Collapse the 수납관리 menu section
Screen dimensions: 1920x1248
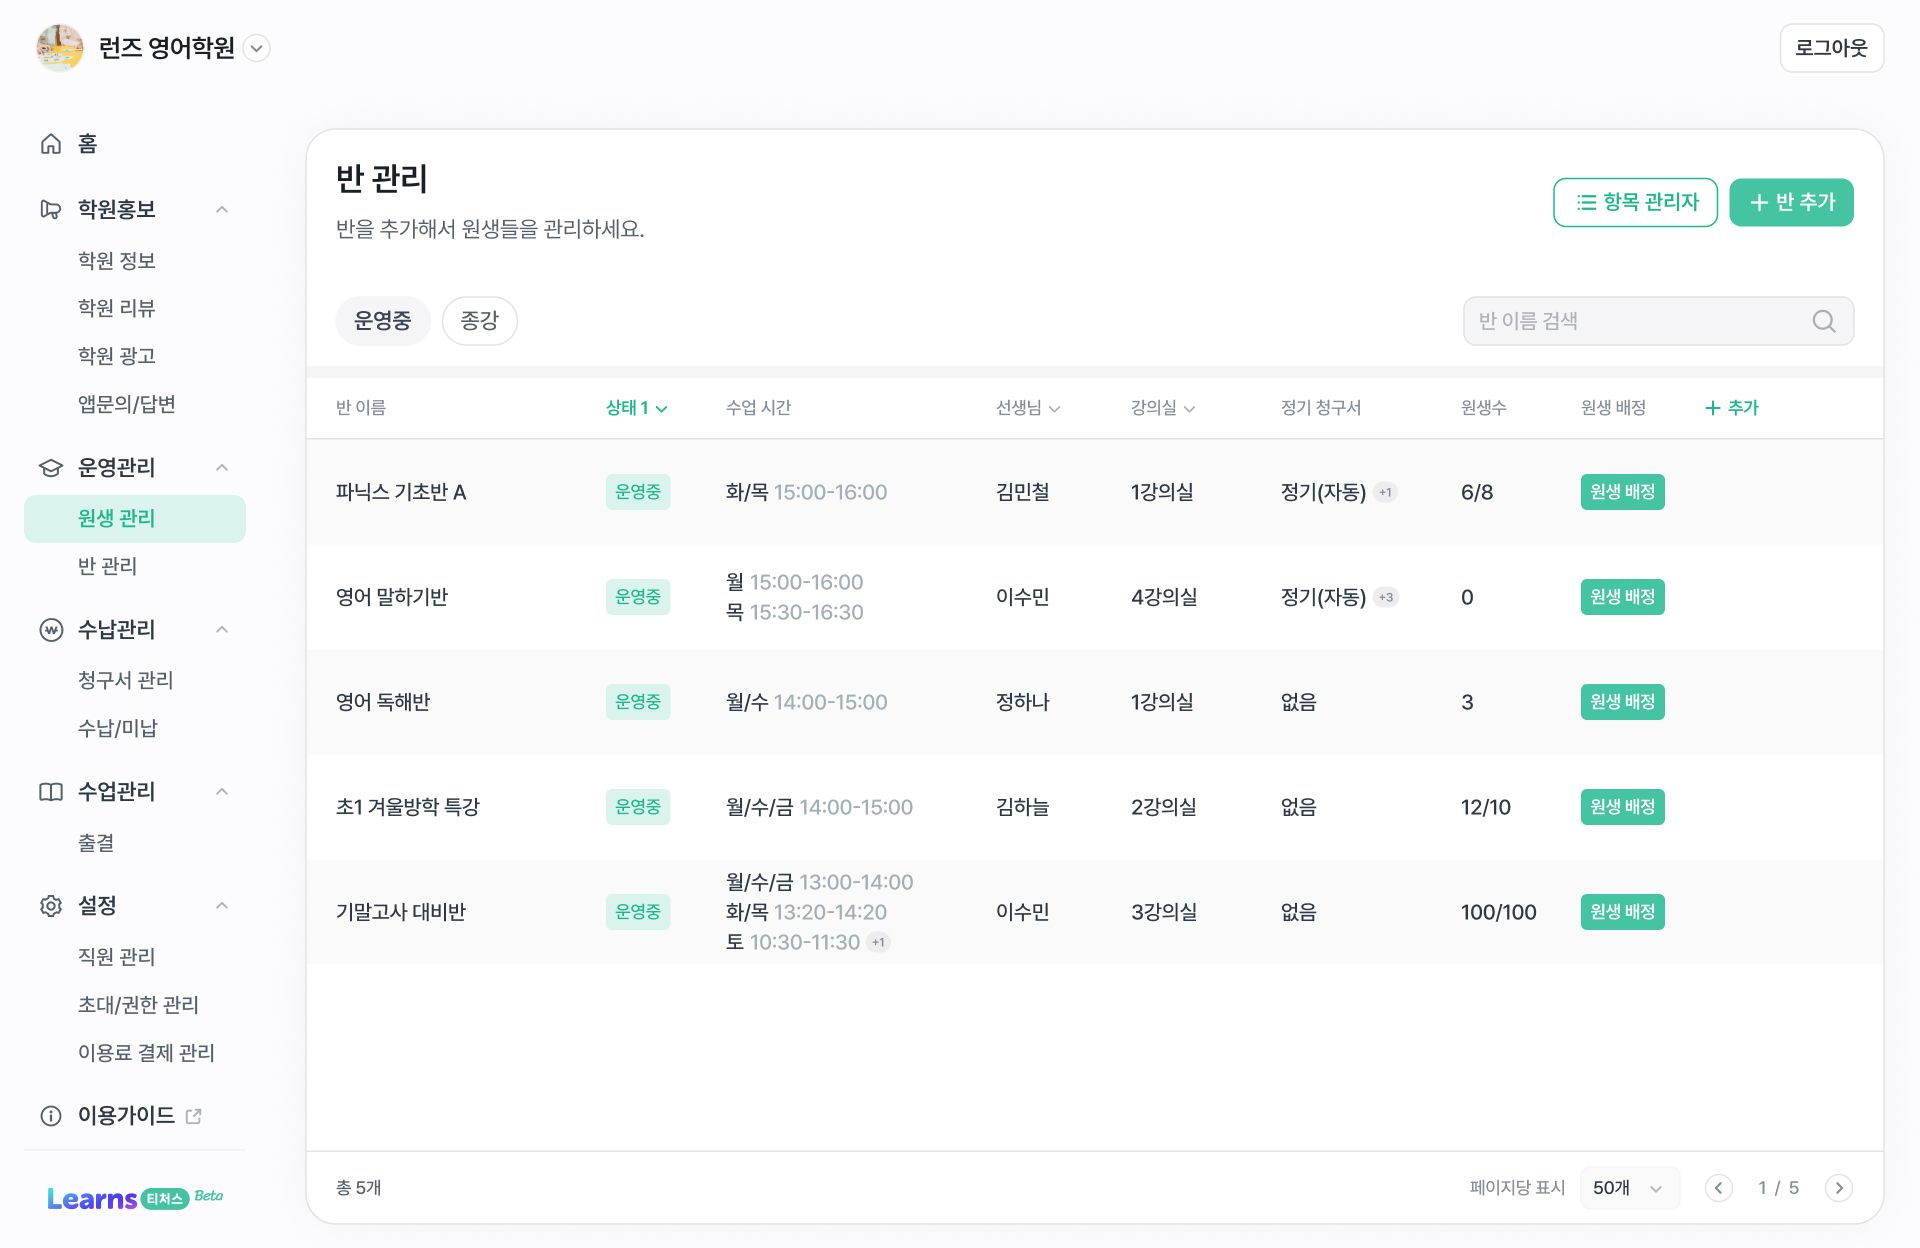click(222, 629)
